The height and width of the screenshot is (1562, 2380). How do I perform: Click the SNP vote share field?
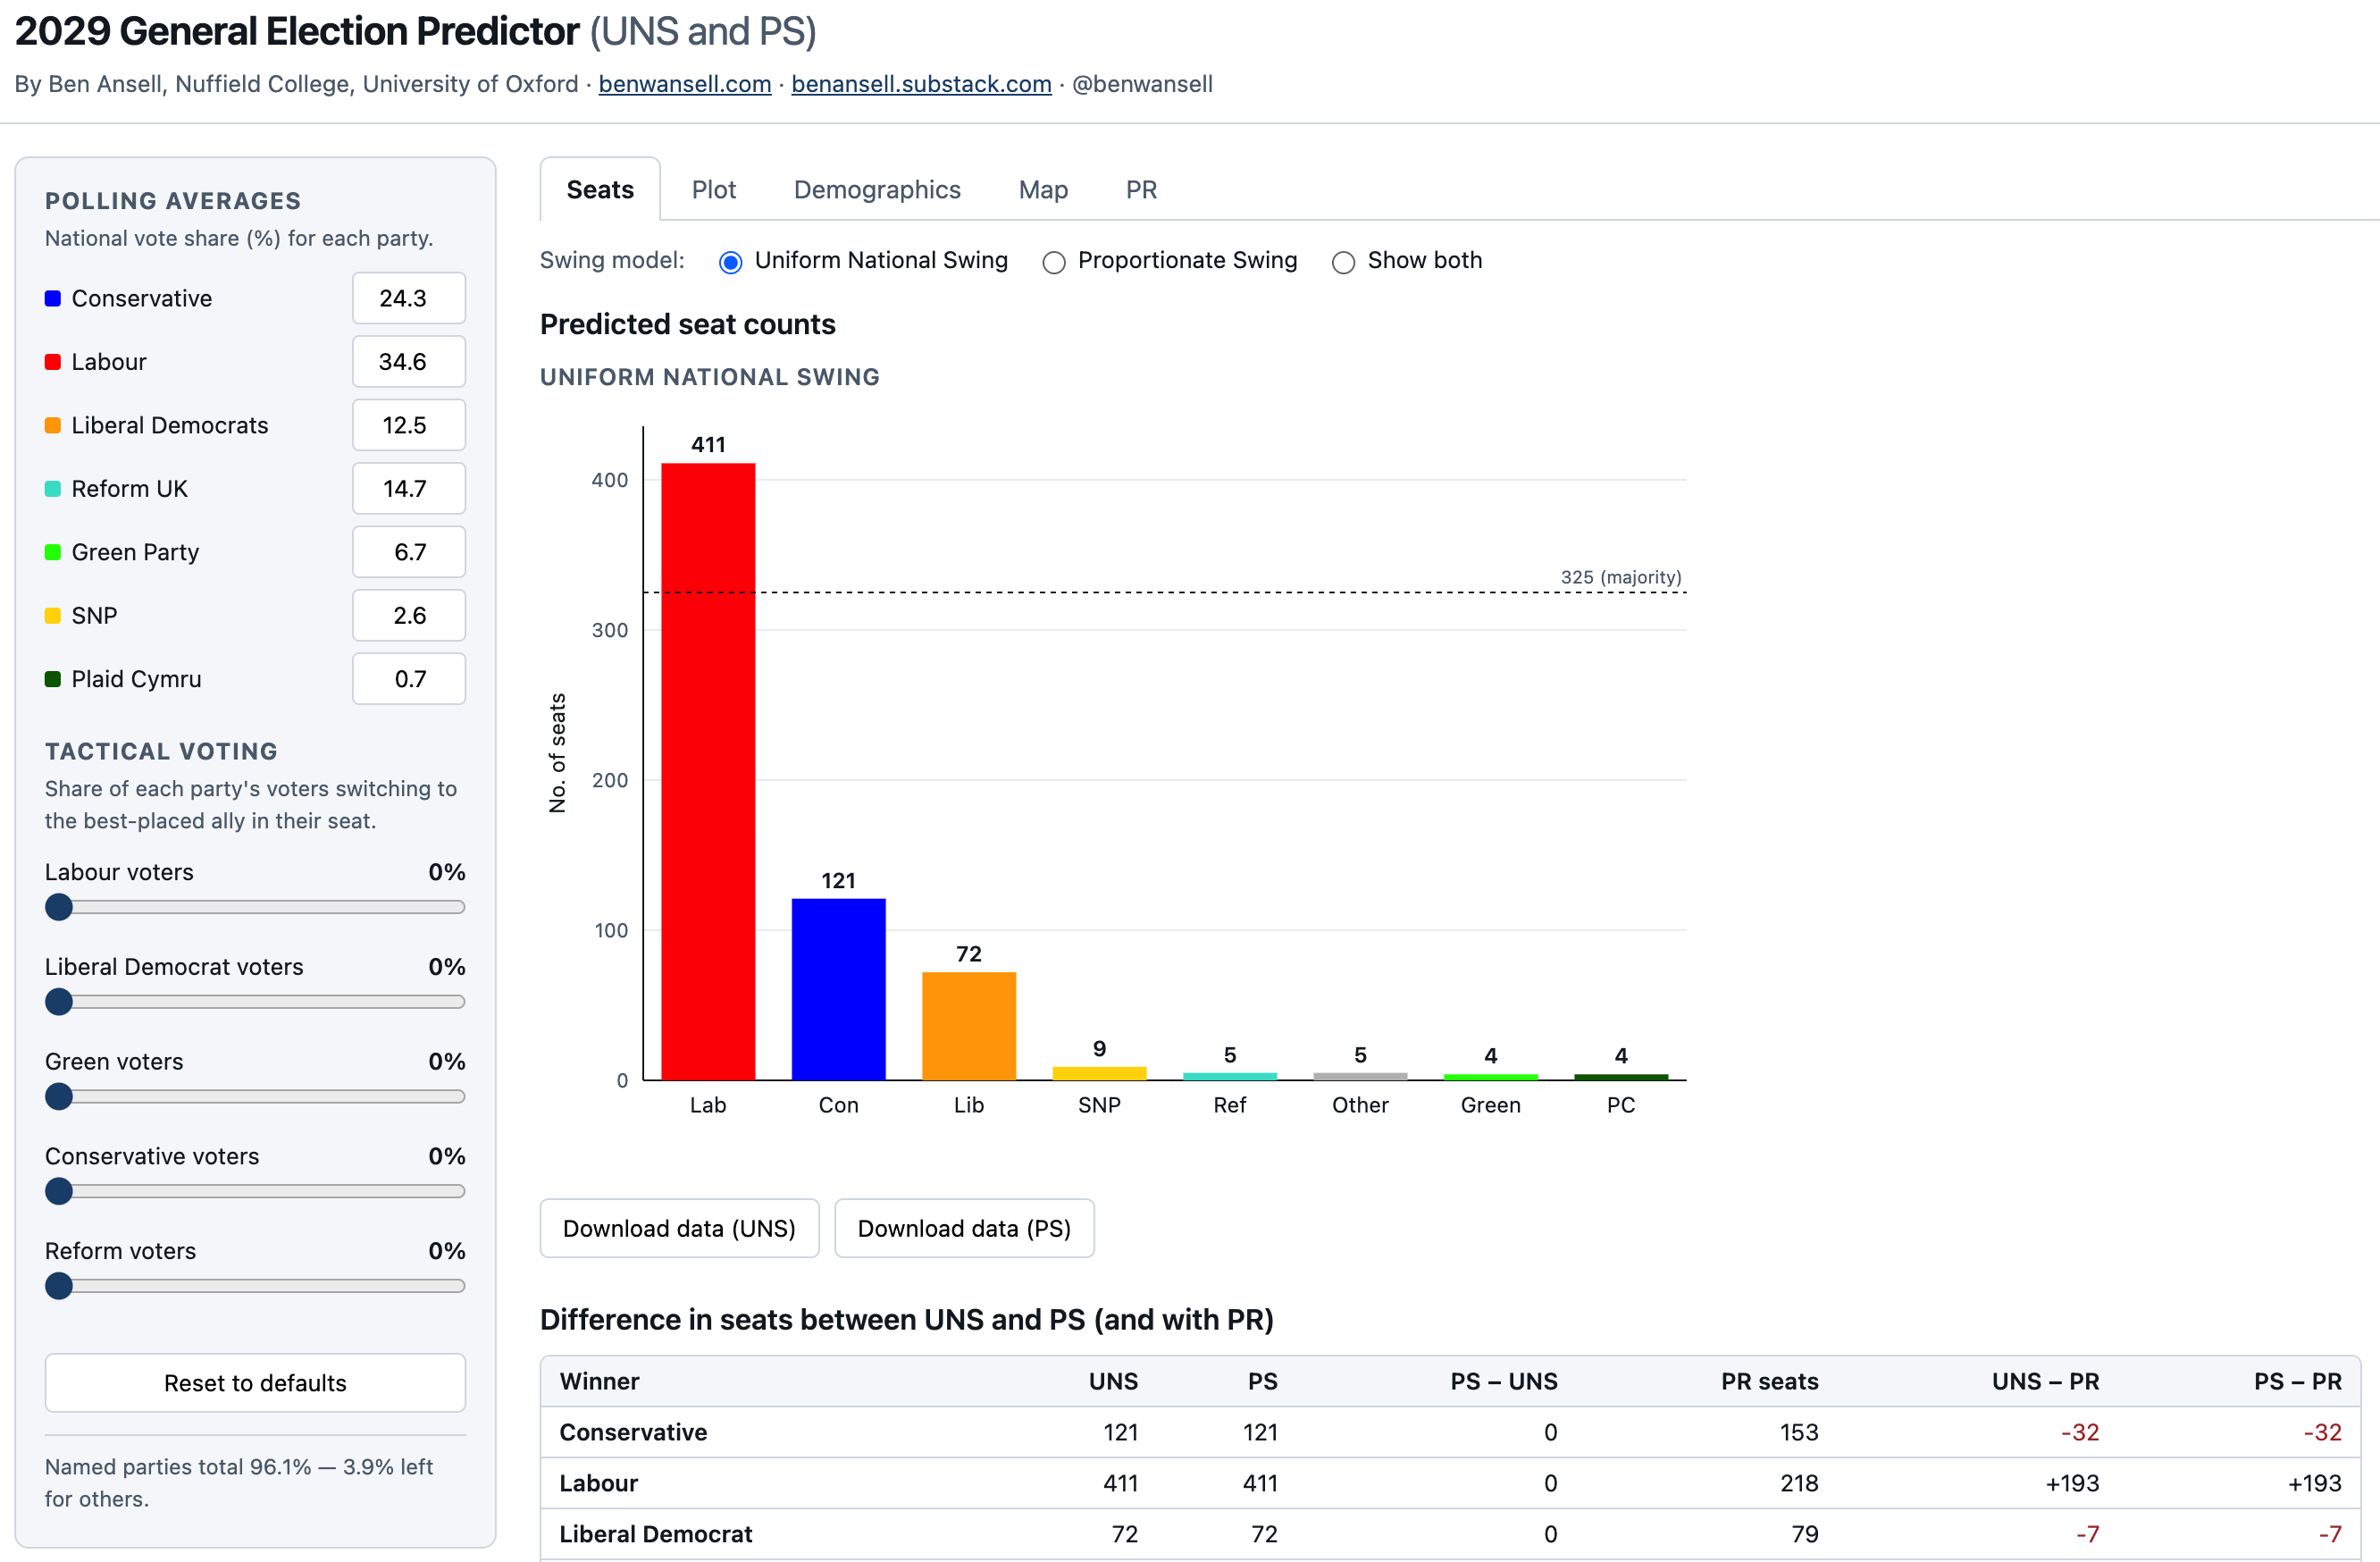click(x=408, y=616)
